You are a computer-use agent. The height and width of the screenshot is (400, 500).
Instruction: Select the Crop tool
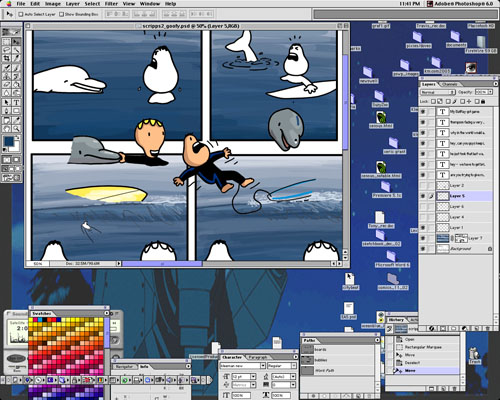pos(6,58)
